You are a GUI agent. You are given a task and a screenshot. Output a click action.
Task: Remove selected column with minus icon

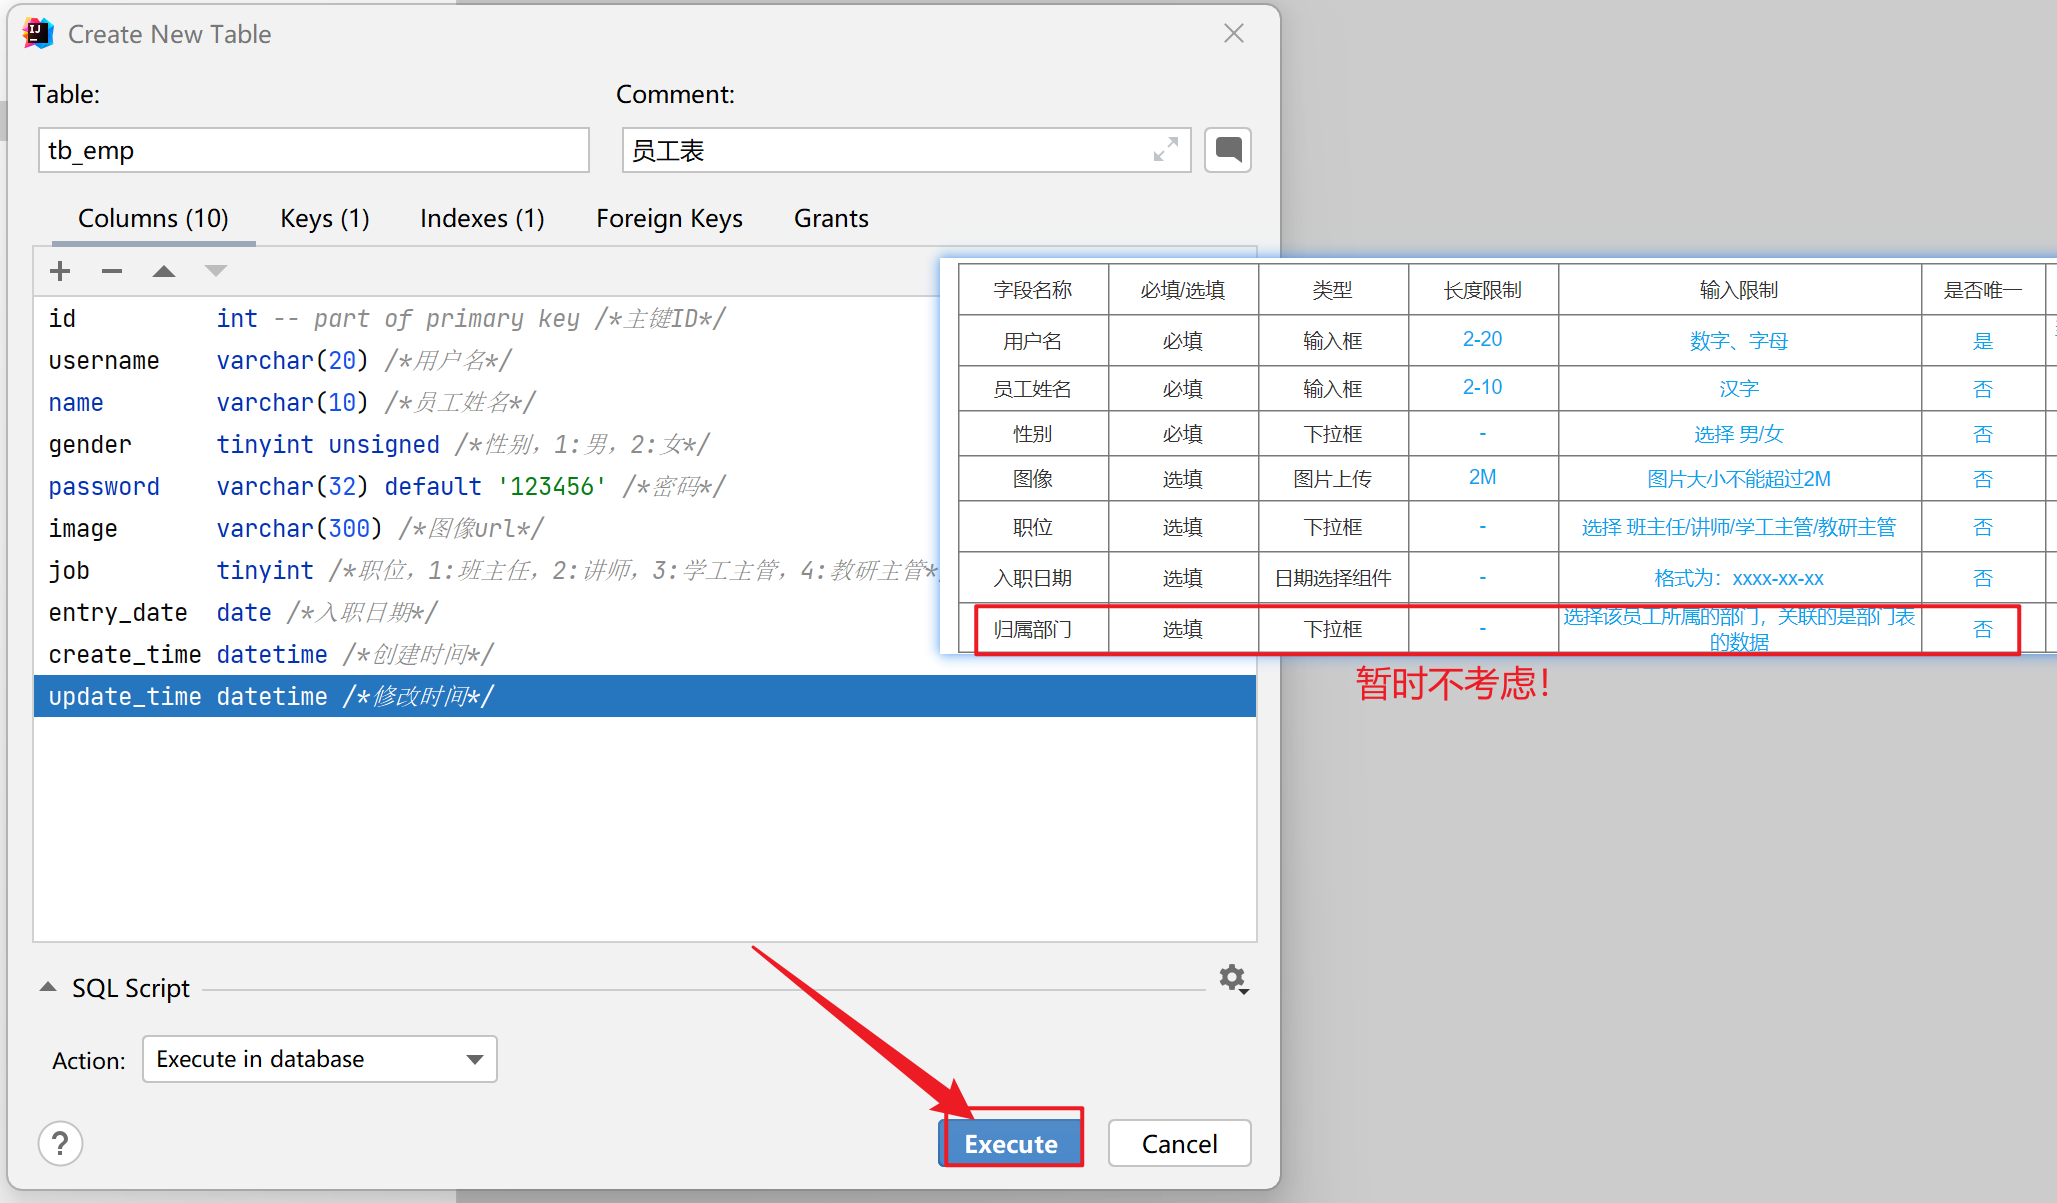[x=112, y=271]
